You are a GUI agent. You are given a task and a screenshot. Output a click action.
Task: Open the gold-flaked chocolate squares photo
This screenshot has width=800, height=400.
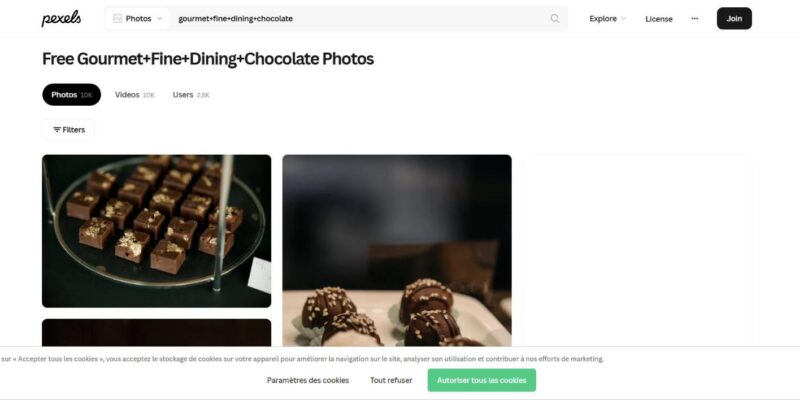point(156,230)
